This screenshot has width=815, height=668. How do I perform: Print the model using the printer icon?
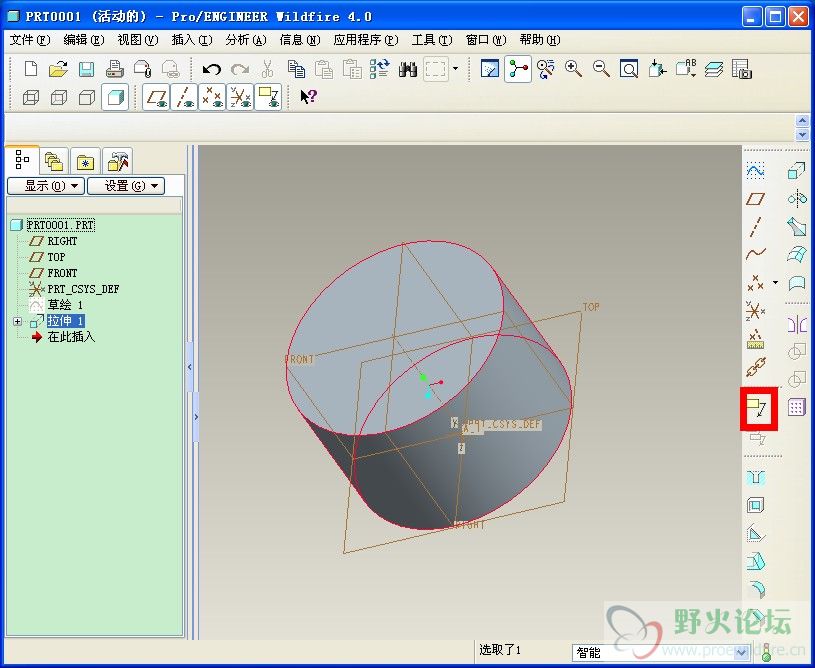click(x=114, y=69)
